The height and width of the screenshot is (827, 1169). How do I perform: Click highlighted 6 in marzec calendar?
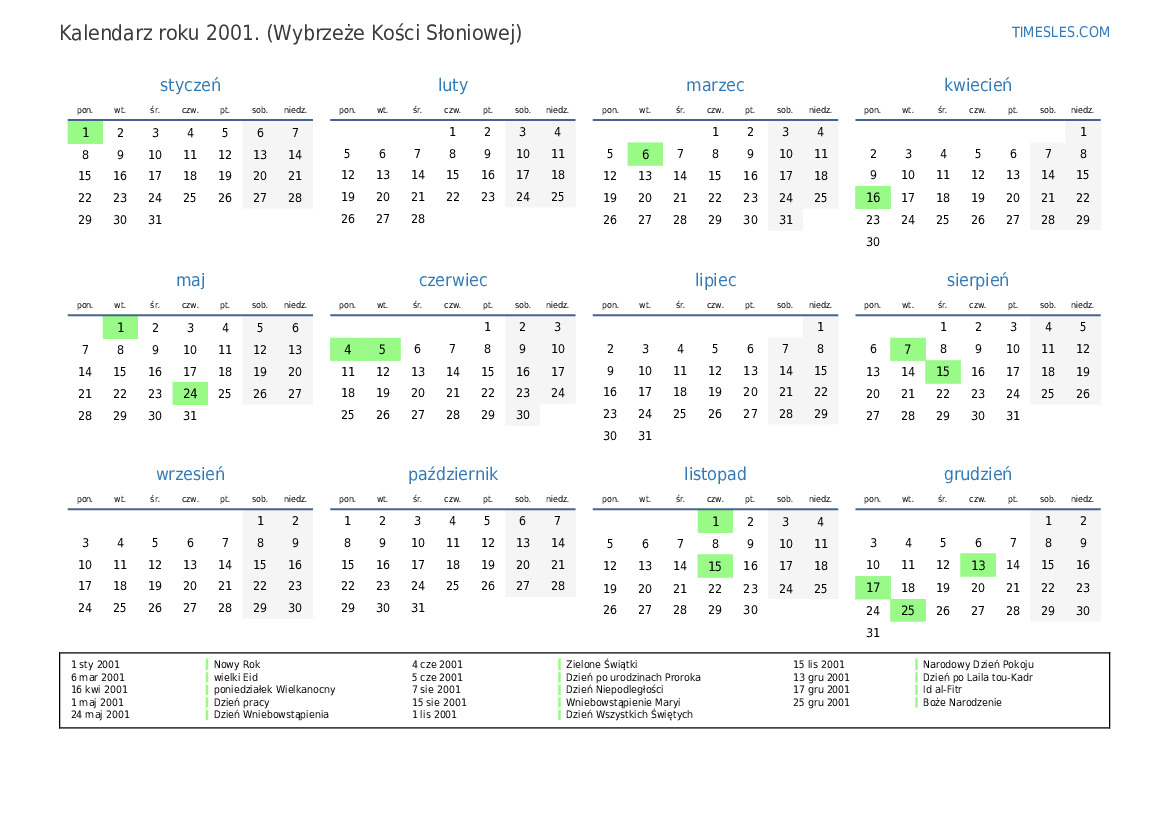645,154
